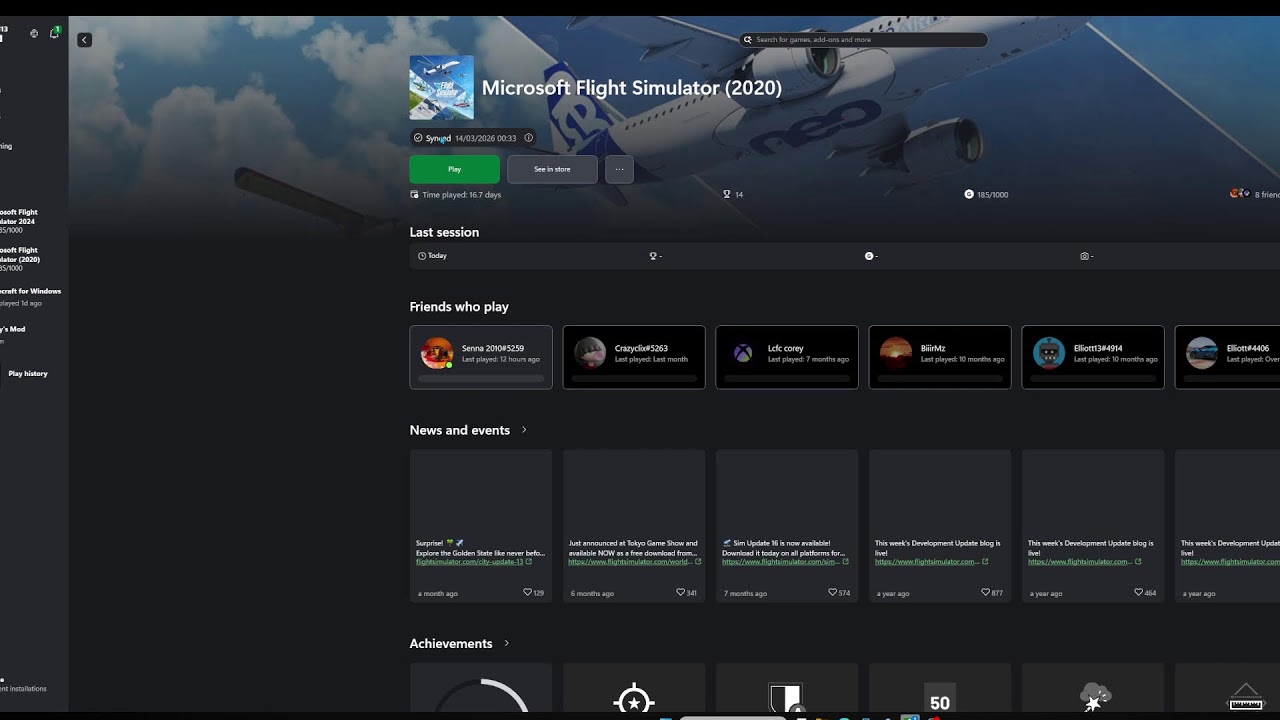
Task: Like the Tokyo Game Show post (341)
Action: [681, 593]
